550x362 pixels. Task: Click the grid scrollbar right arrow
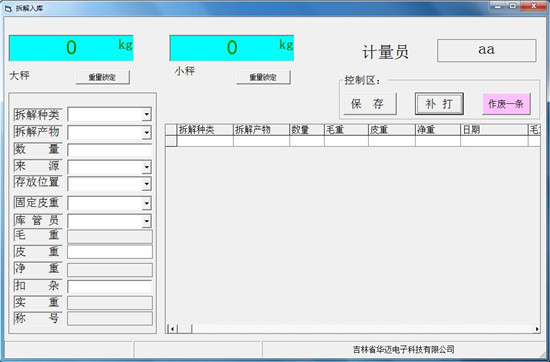click(x=537, y=329)
